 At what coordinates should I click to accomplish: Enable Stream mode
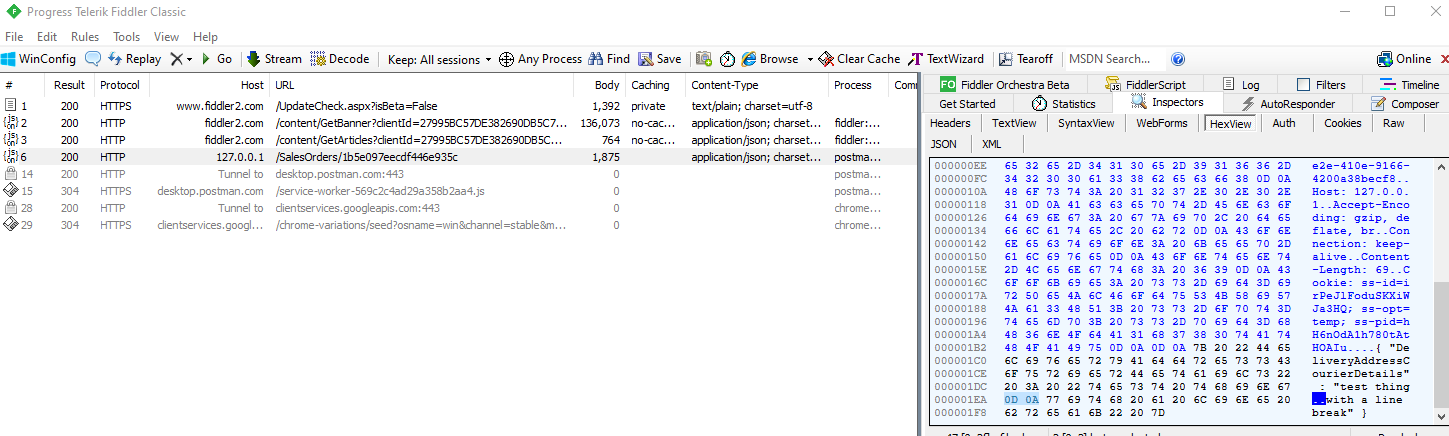tap(273, 59)
